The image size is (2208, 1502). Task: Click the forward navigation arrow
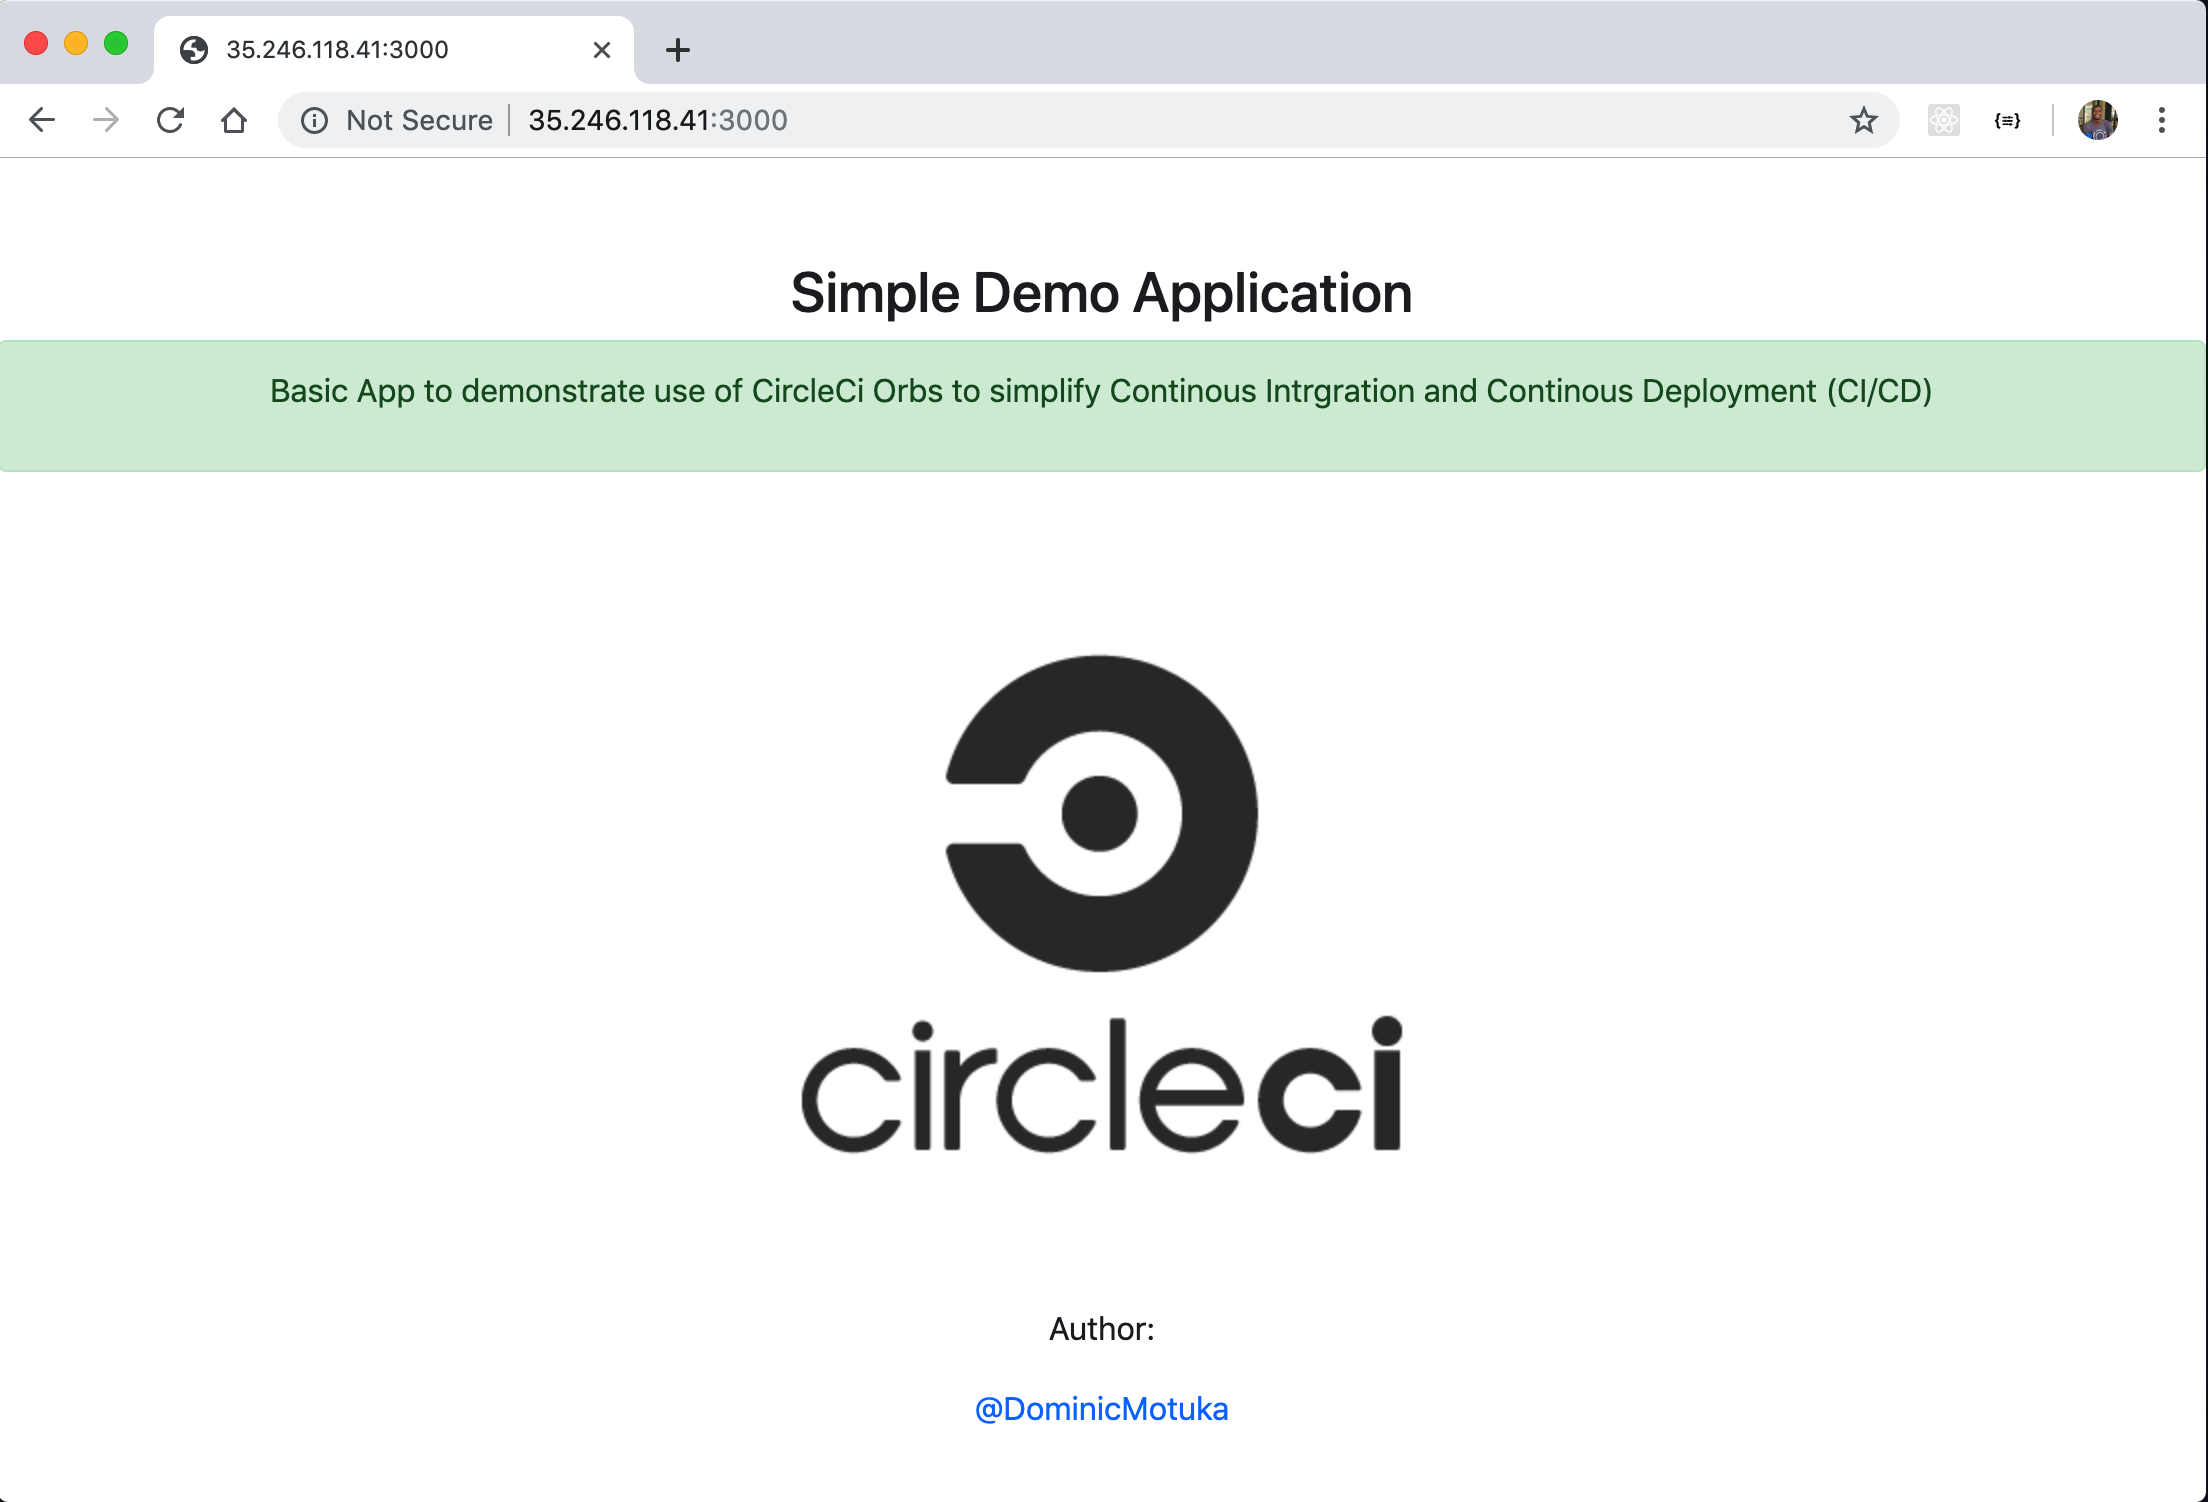(x=105, y=120)
